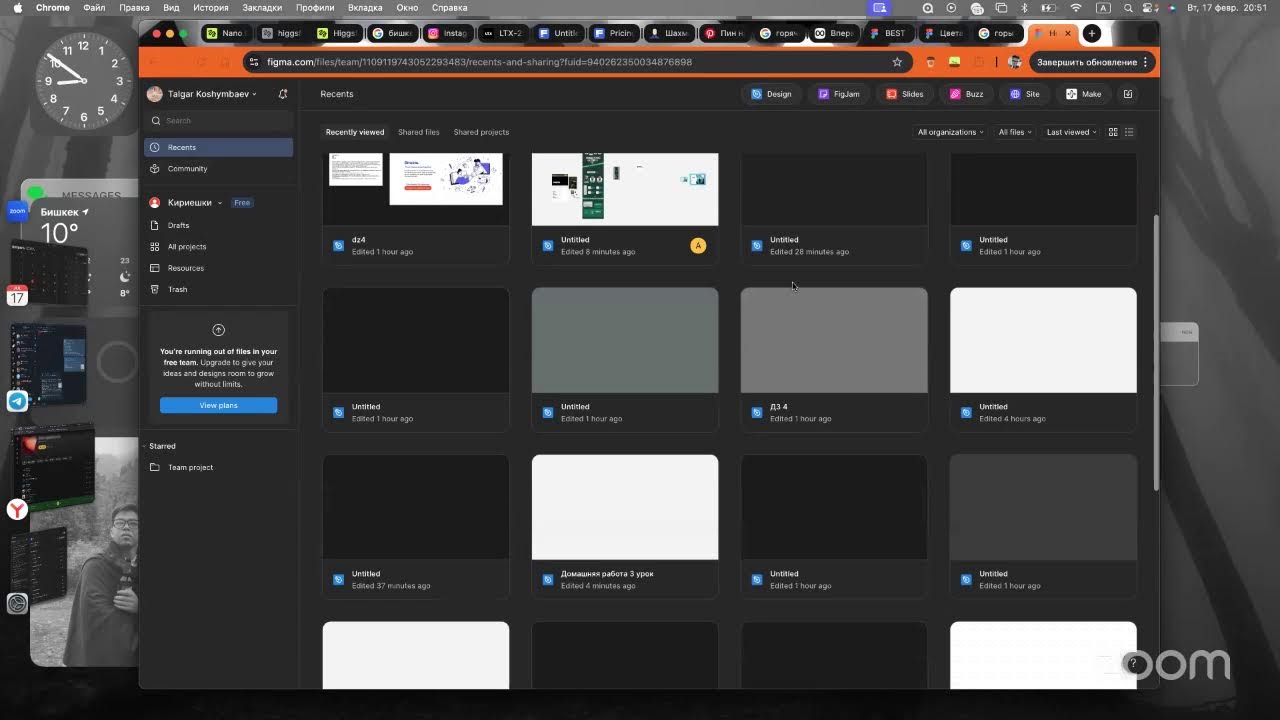Click the Chrome three-dot menu icon
Screen dimensions: 1280x720
click(1145, 62)
